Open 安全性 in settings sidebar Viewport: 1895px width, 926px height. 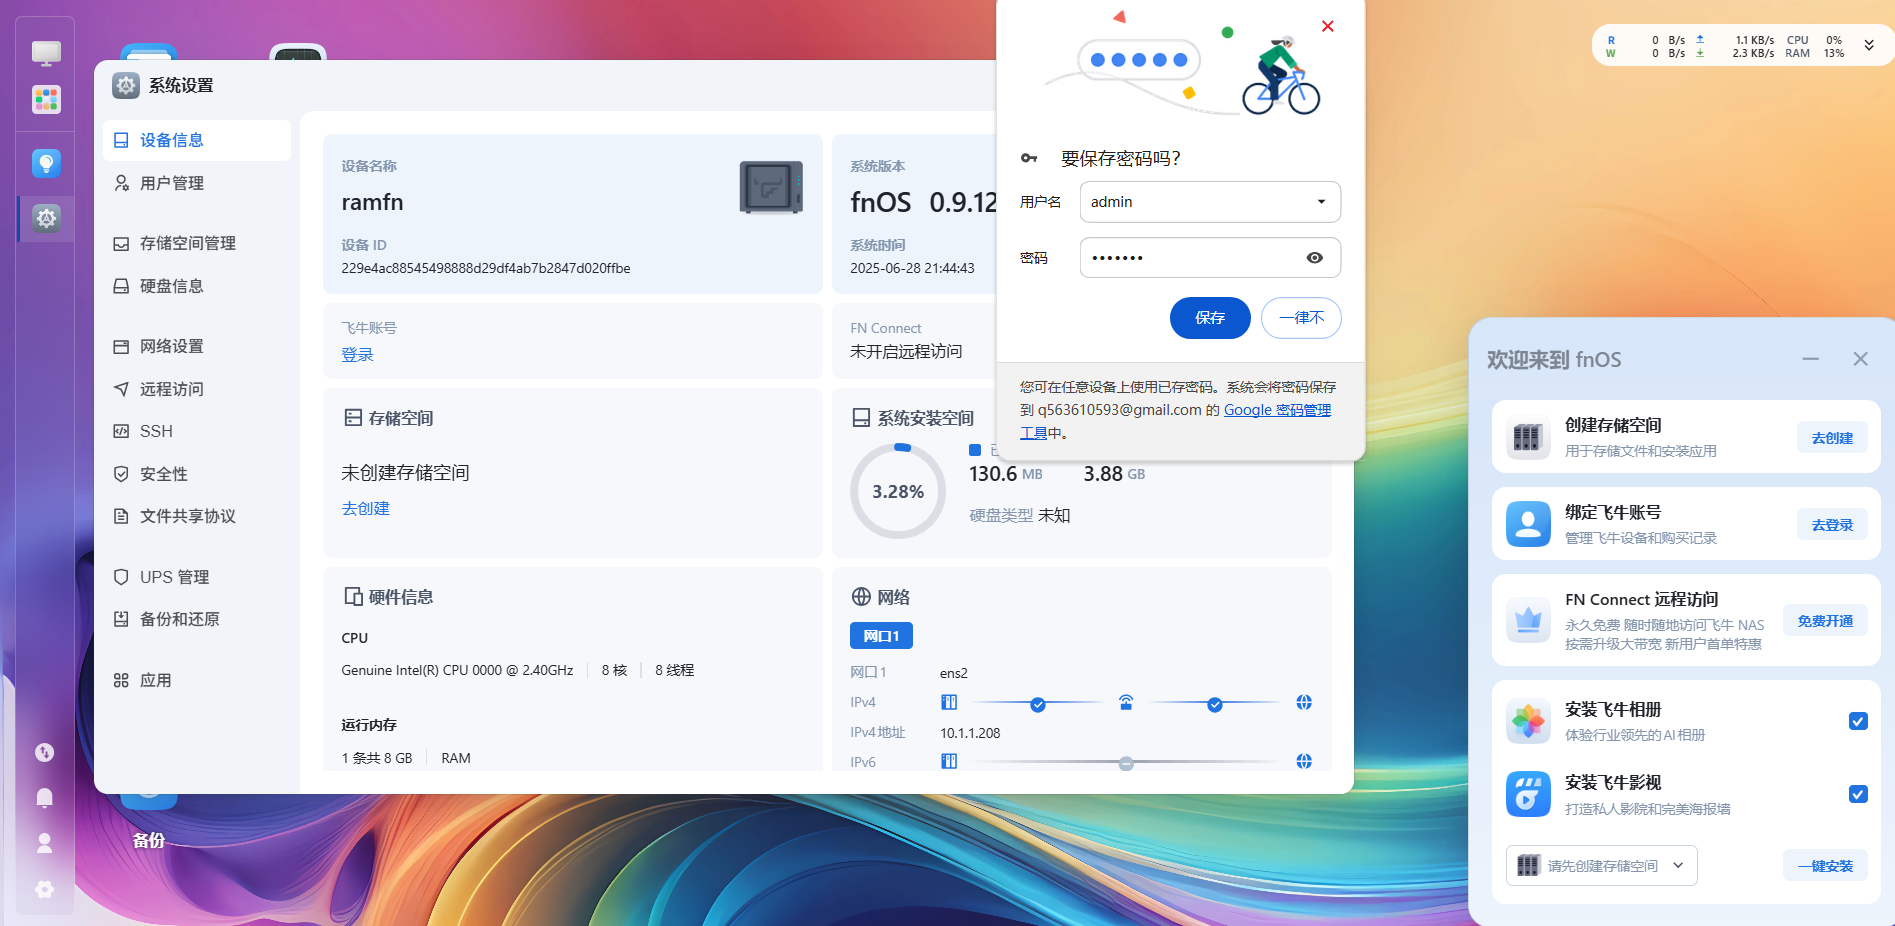(x=197, y=474)
